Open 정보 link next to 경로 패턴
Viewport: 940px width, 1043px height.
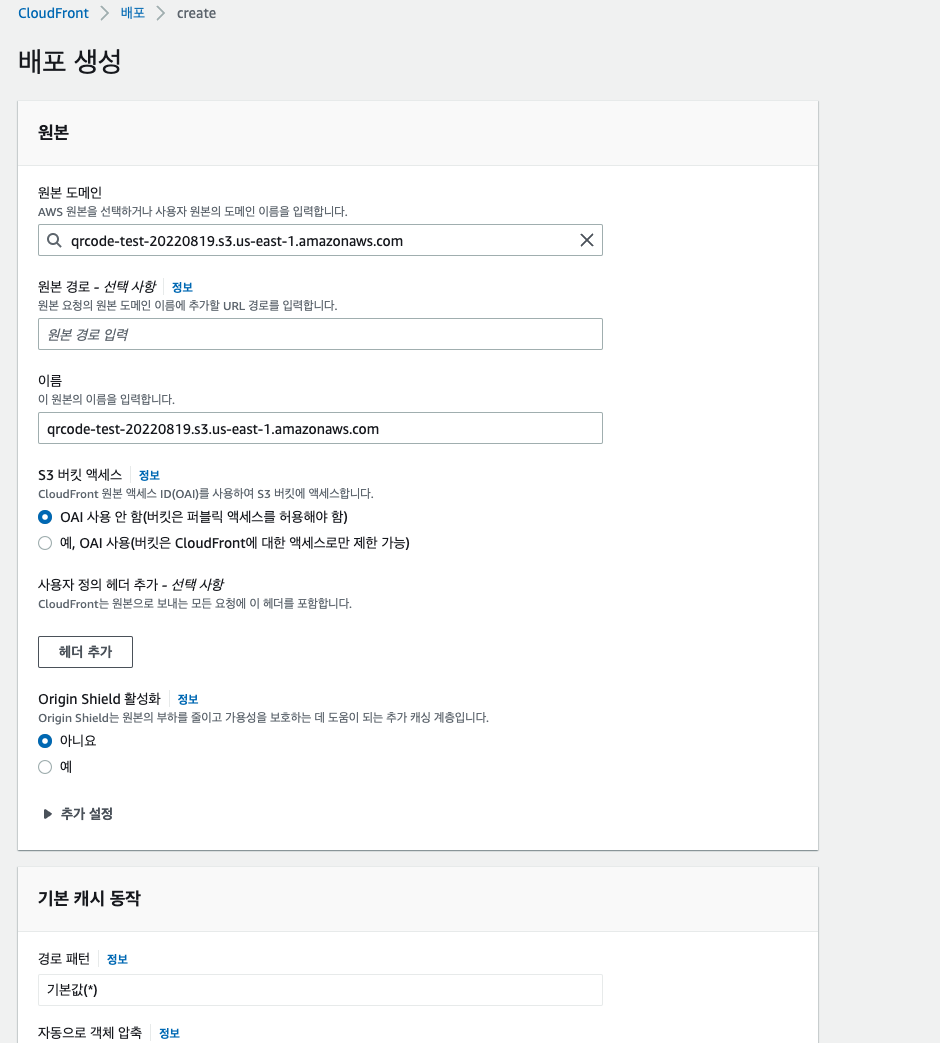[x=117, y=959]
